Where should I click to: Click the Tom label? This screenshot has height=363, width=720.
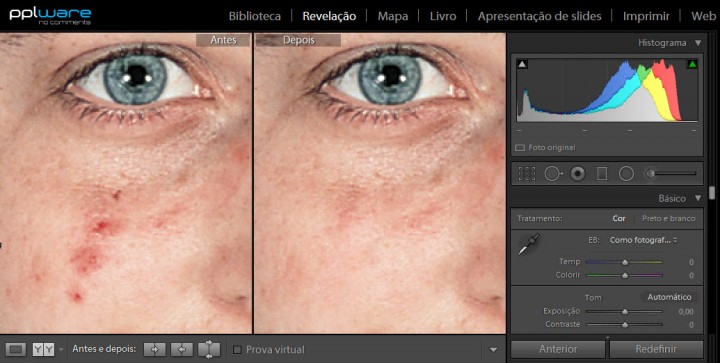(x=593, y=297)
